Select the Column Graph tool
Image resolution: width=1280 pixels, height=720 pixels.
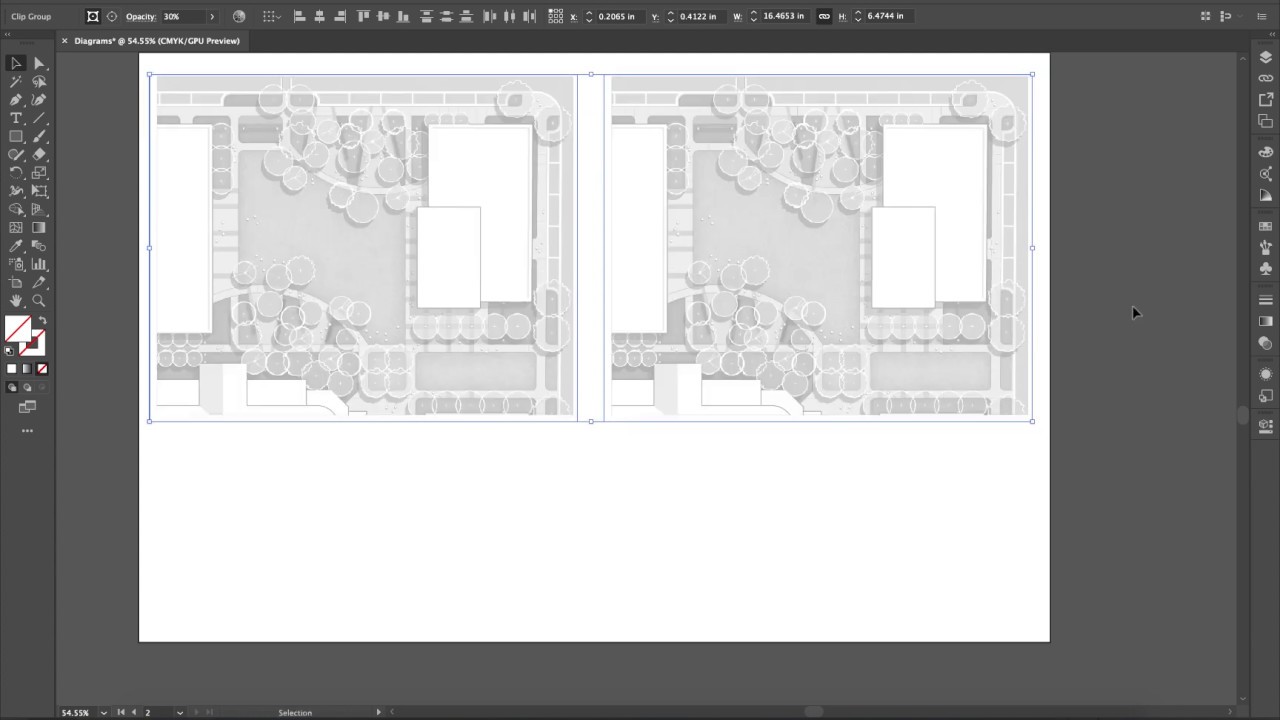39,264
